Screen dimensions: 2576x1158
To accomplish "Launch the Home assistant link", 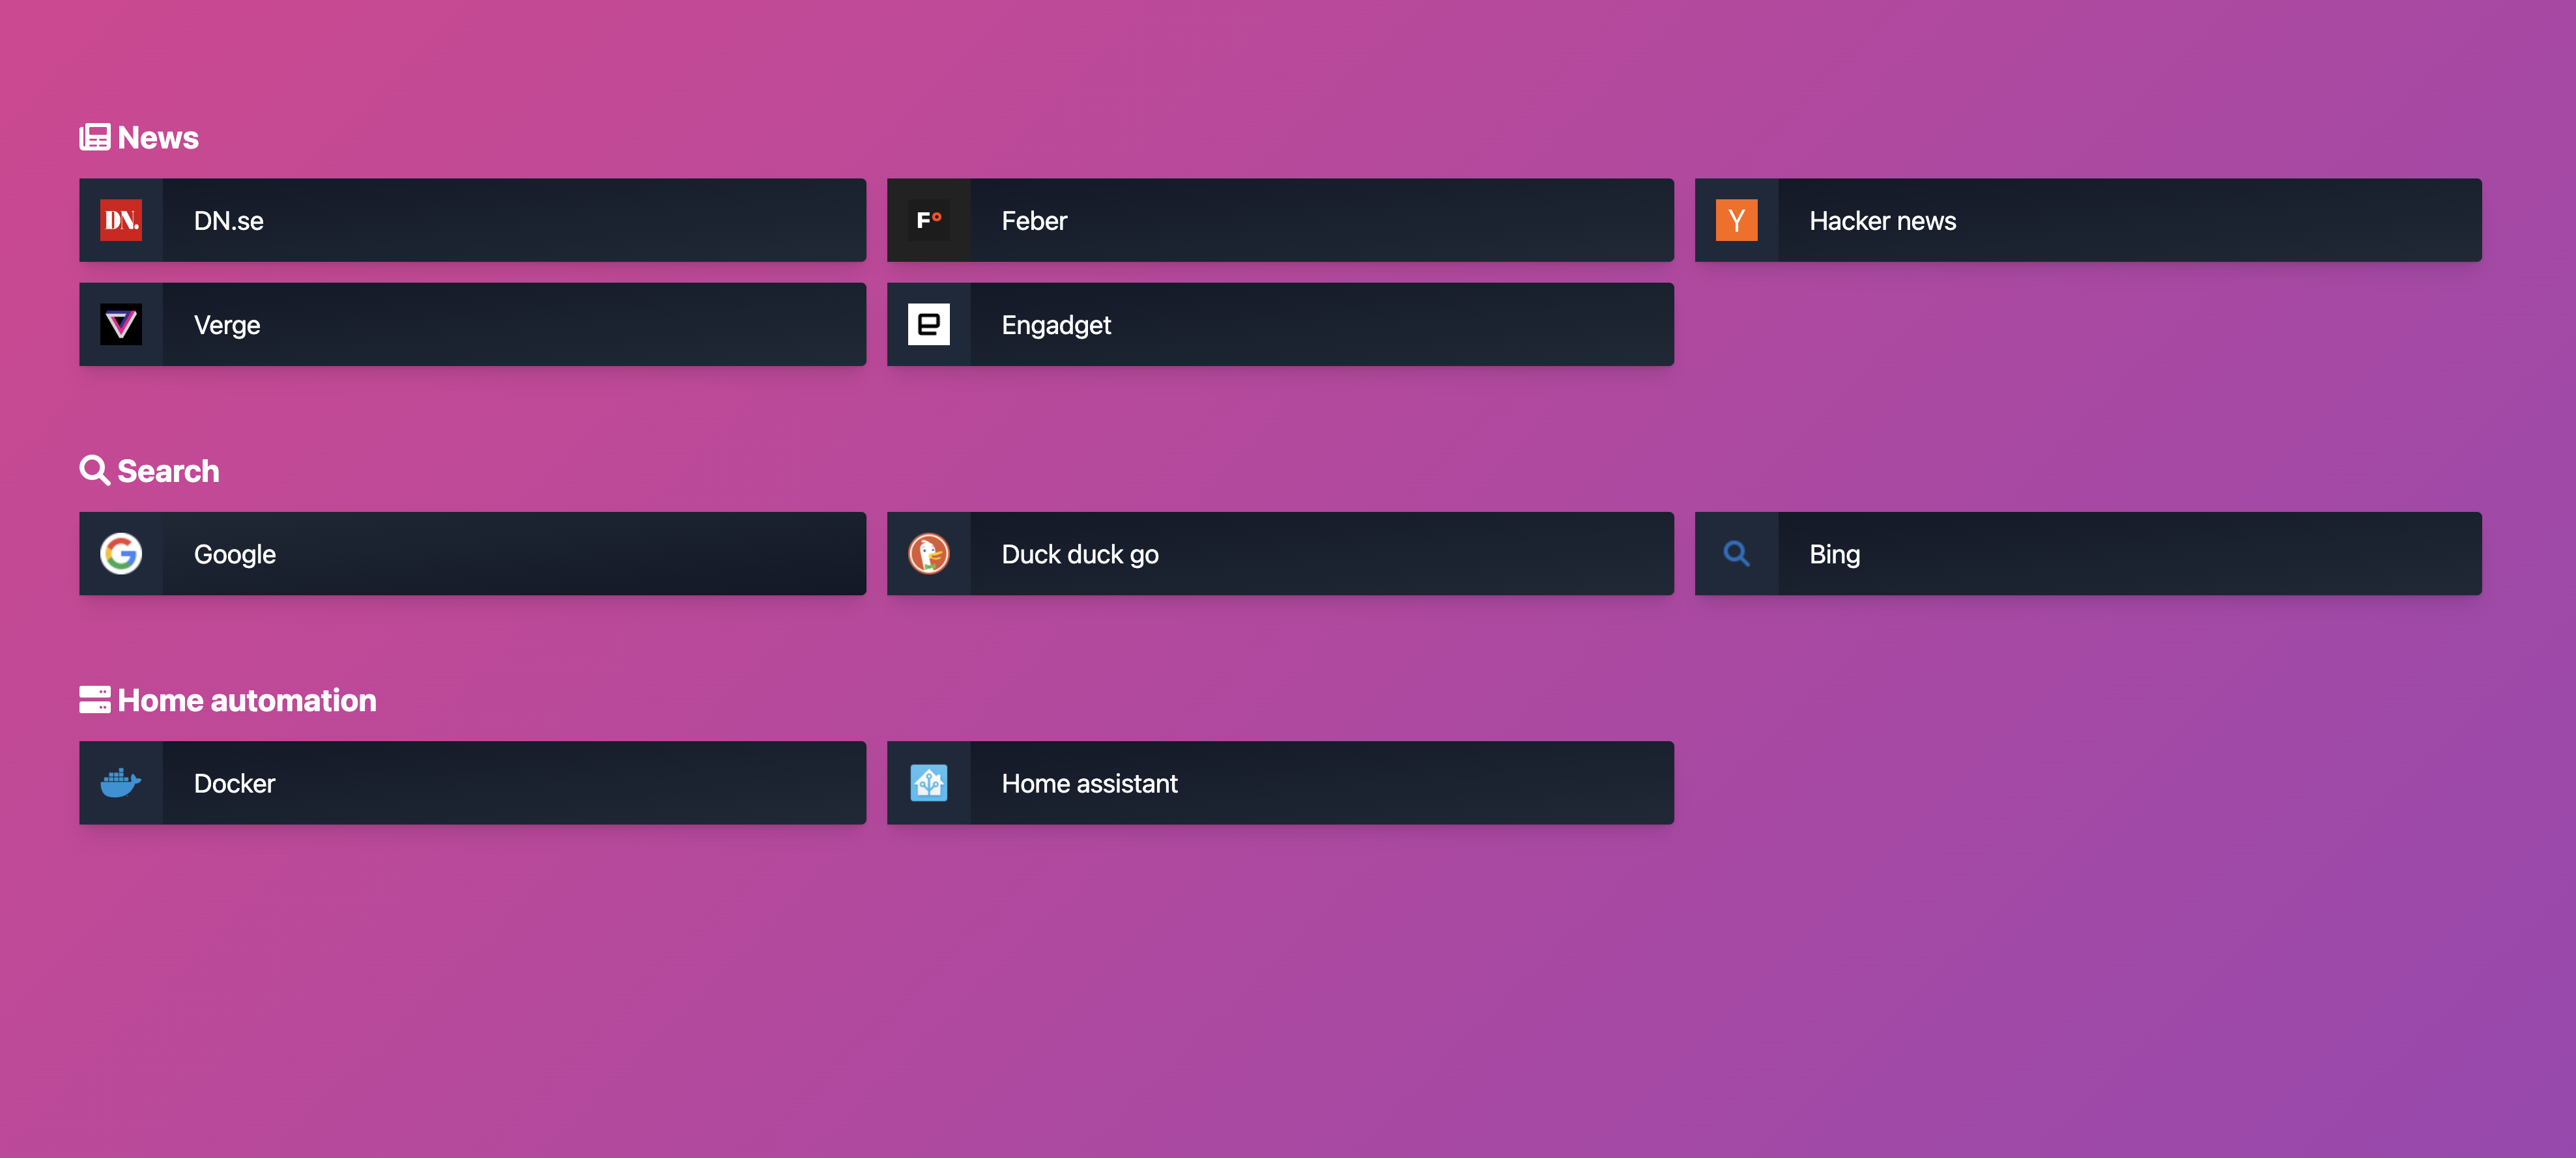I will [x=1089, y=783].
